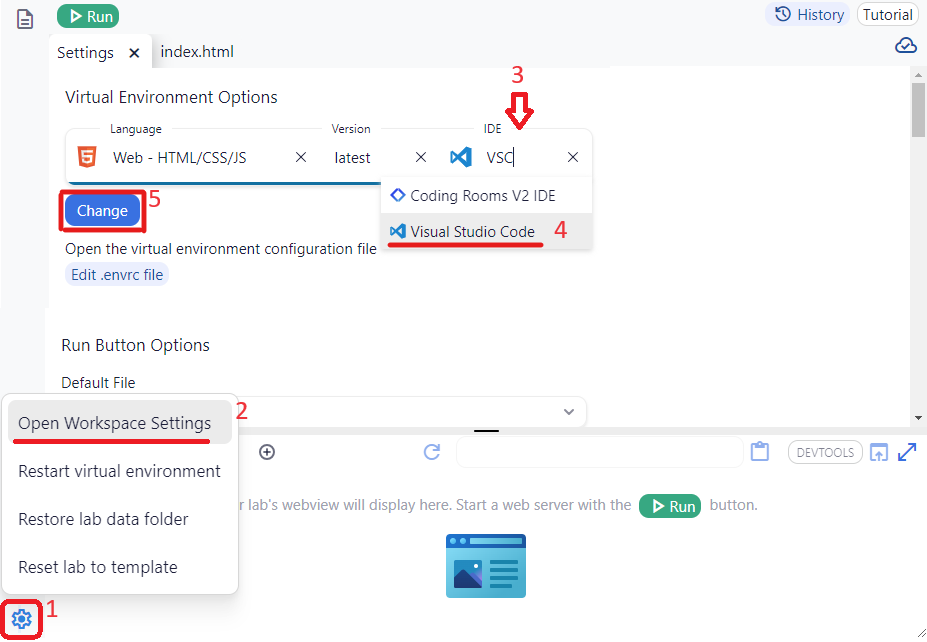Open the webview in a new tab
The width and height of the screenshot is (927, 642).
878,452
